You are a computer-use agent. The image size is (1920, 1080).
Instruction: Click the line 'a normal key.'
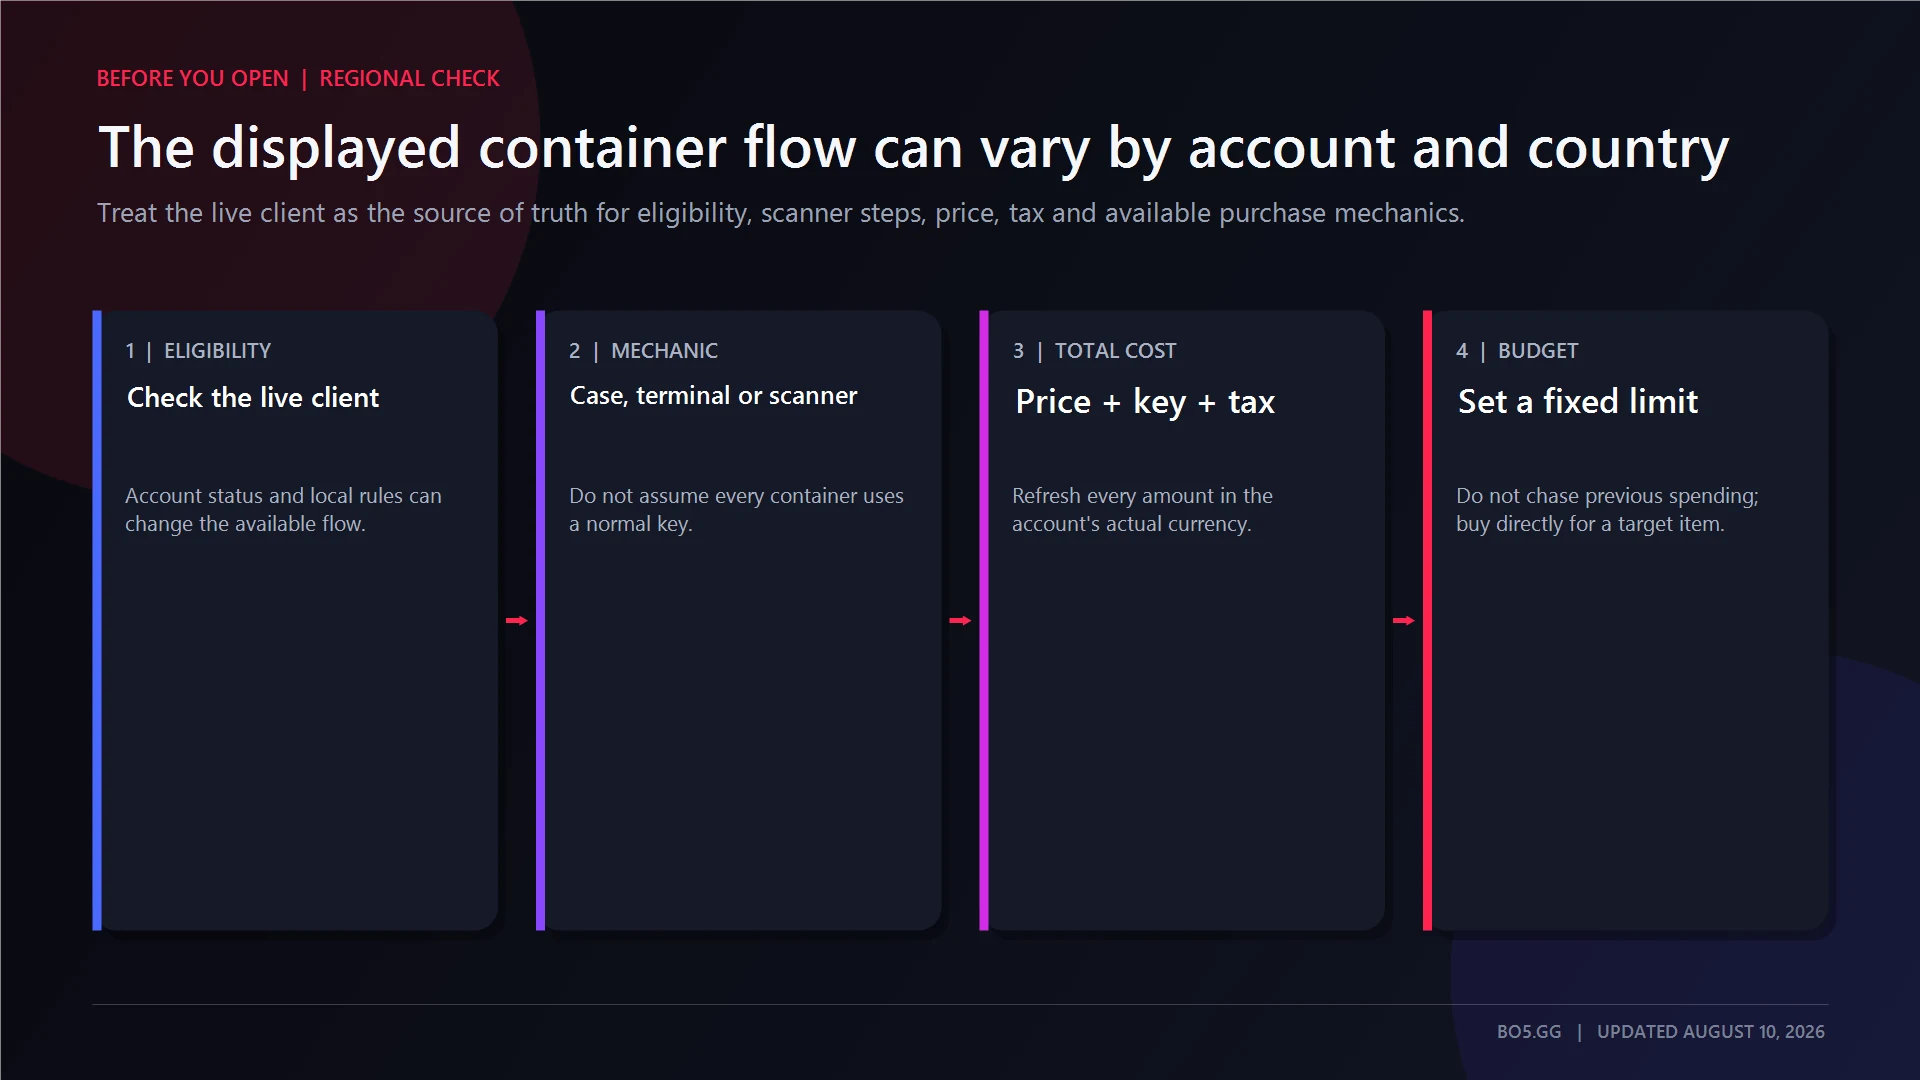coord(630,524)
